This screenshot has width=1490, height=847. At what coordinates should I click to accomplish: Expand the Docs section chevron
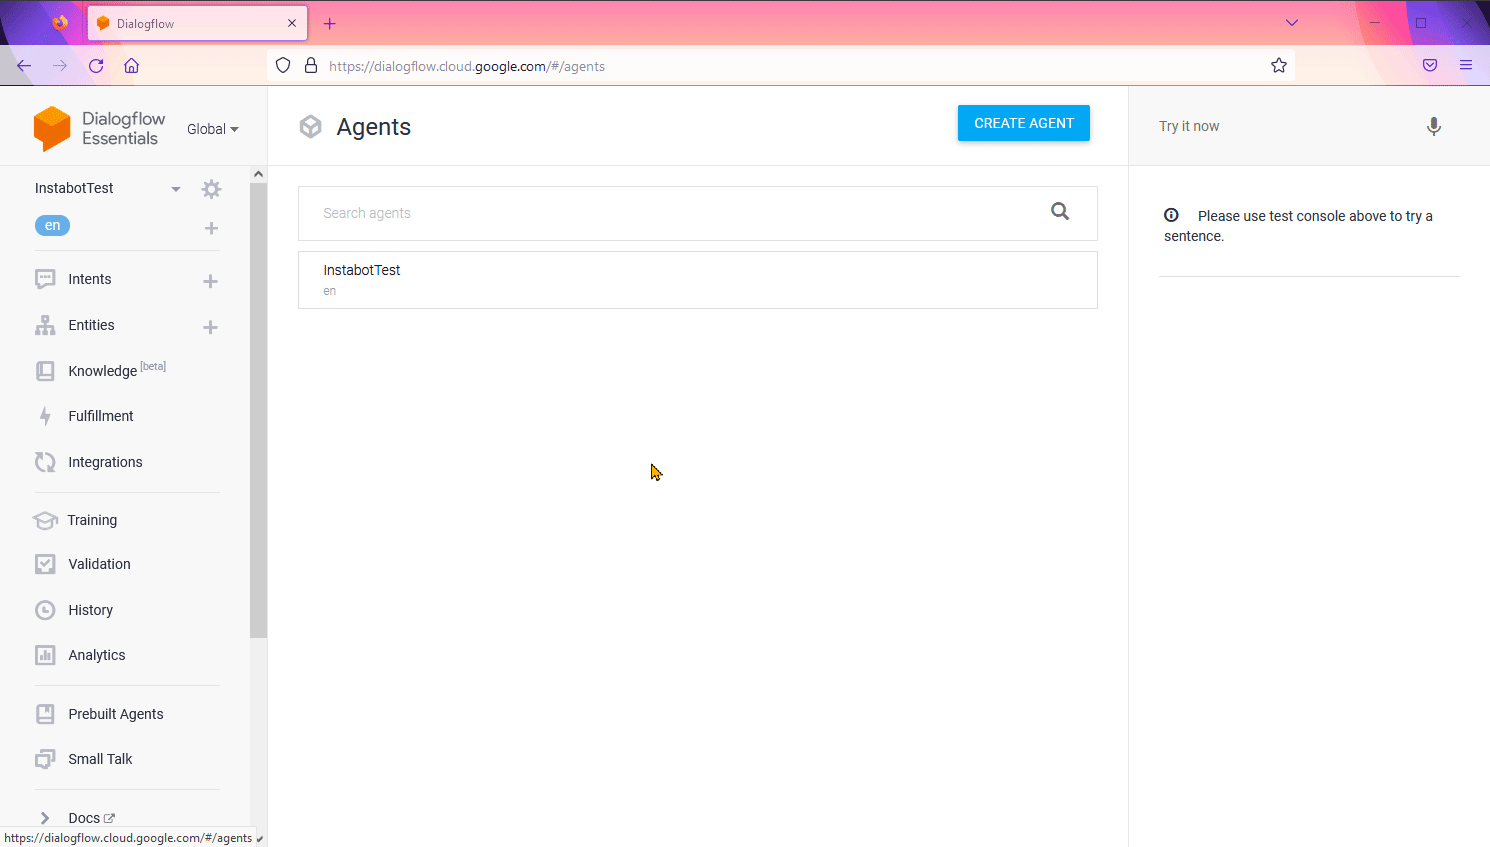[45, 818]
